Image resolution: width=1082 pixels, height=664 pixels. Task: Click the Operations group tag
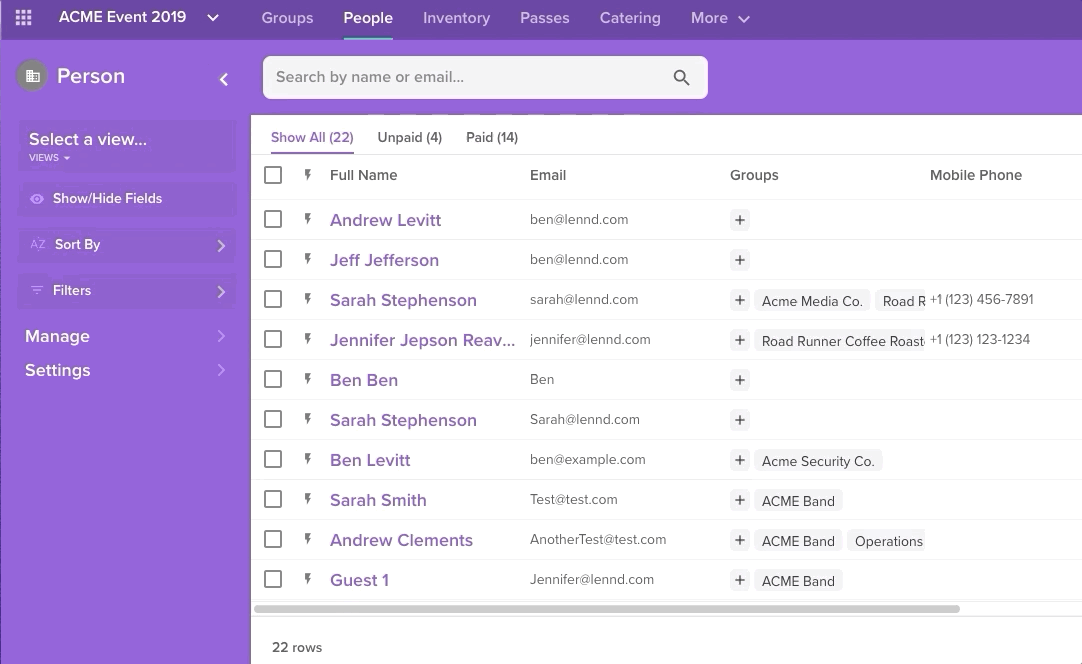pyautogui.click(x=888, y=541)
